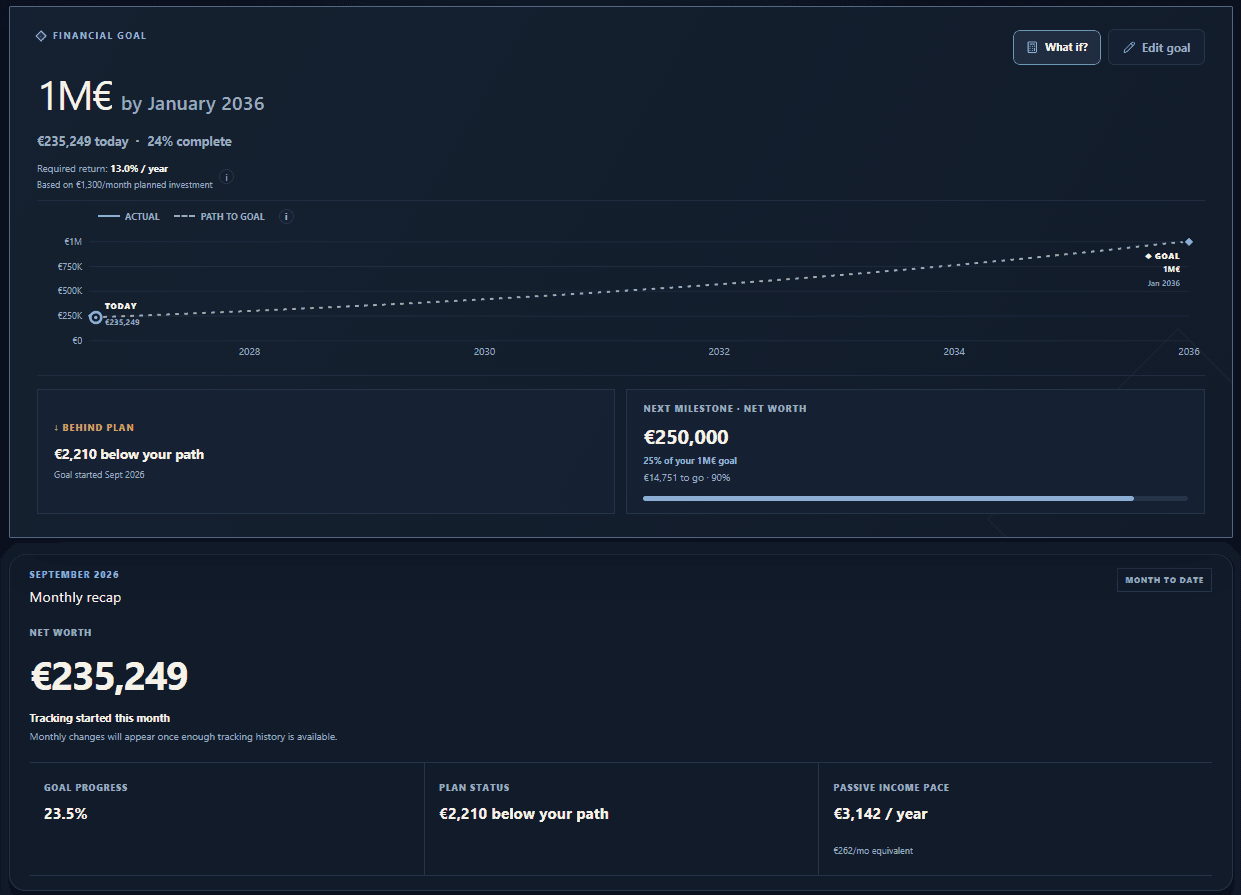Image resolution: width=1241 pixels, height=895 pixels.
Task: Click info icon beside planned investment text
Action: pyautogui.click(x=226, y=177)
